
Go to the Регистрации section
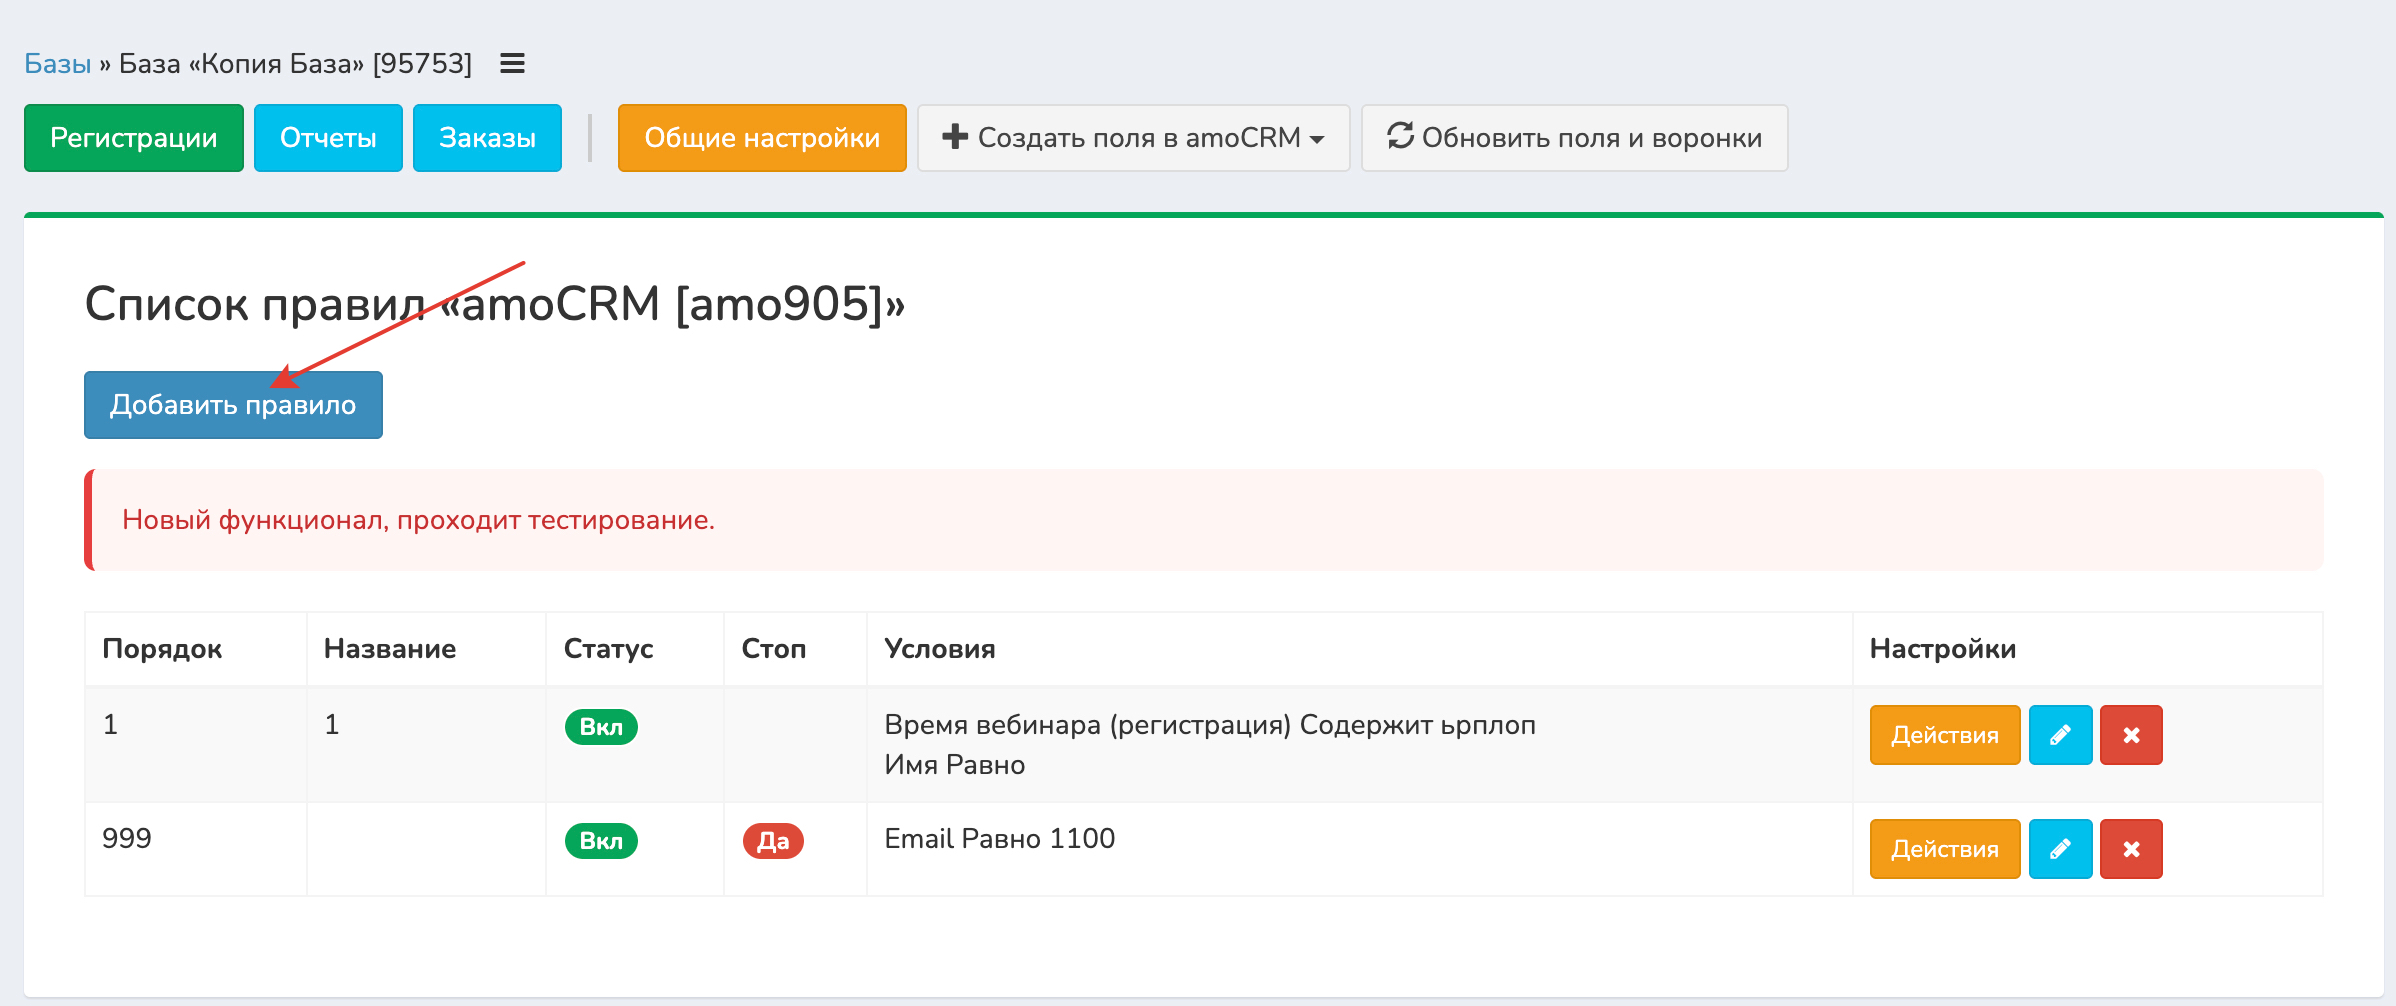click(x=134, y=138)
